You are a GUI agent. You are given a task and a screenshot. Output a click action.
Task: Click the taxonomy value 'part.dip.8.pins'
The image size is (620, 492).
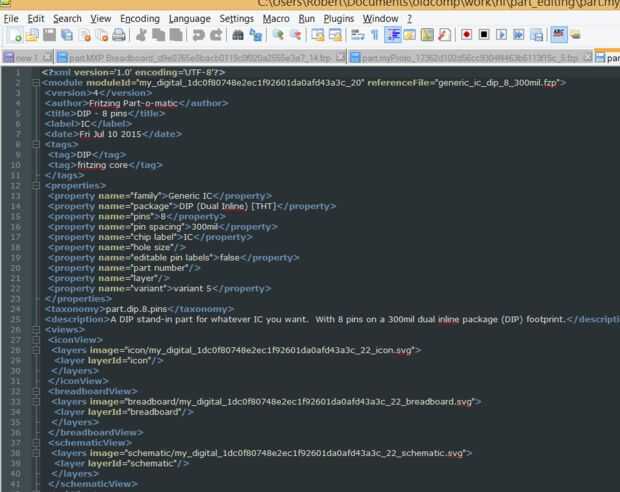click(136, 309)
